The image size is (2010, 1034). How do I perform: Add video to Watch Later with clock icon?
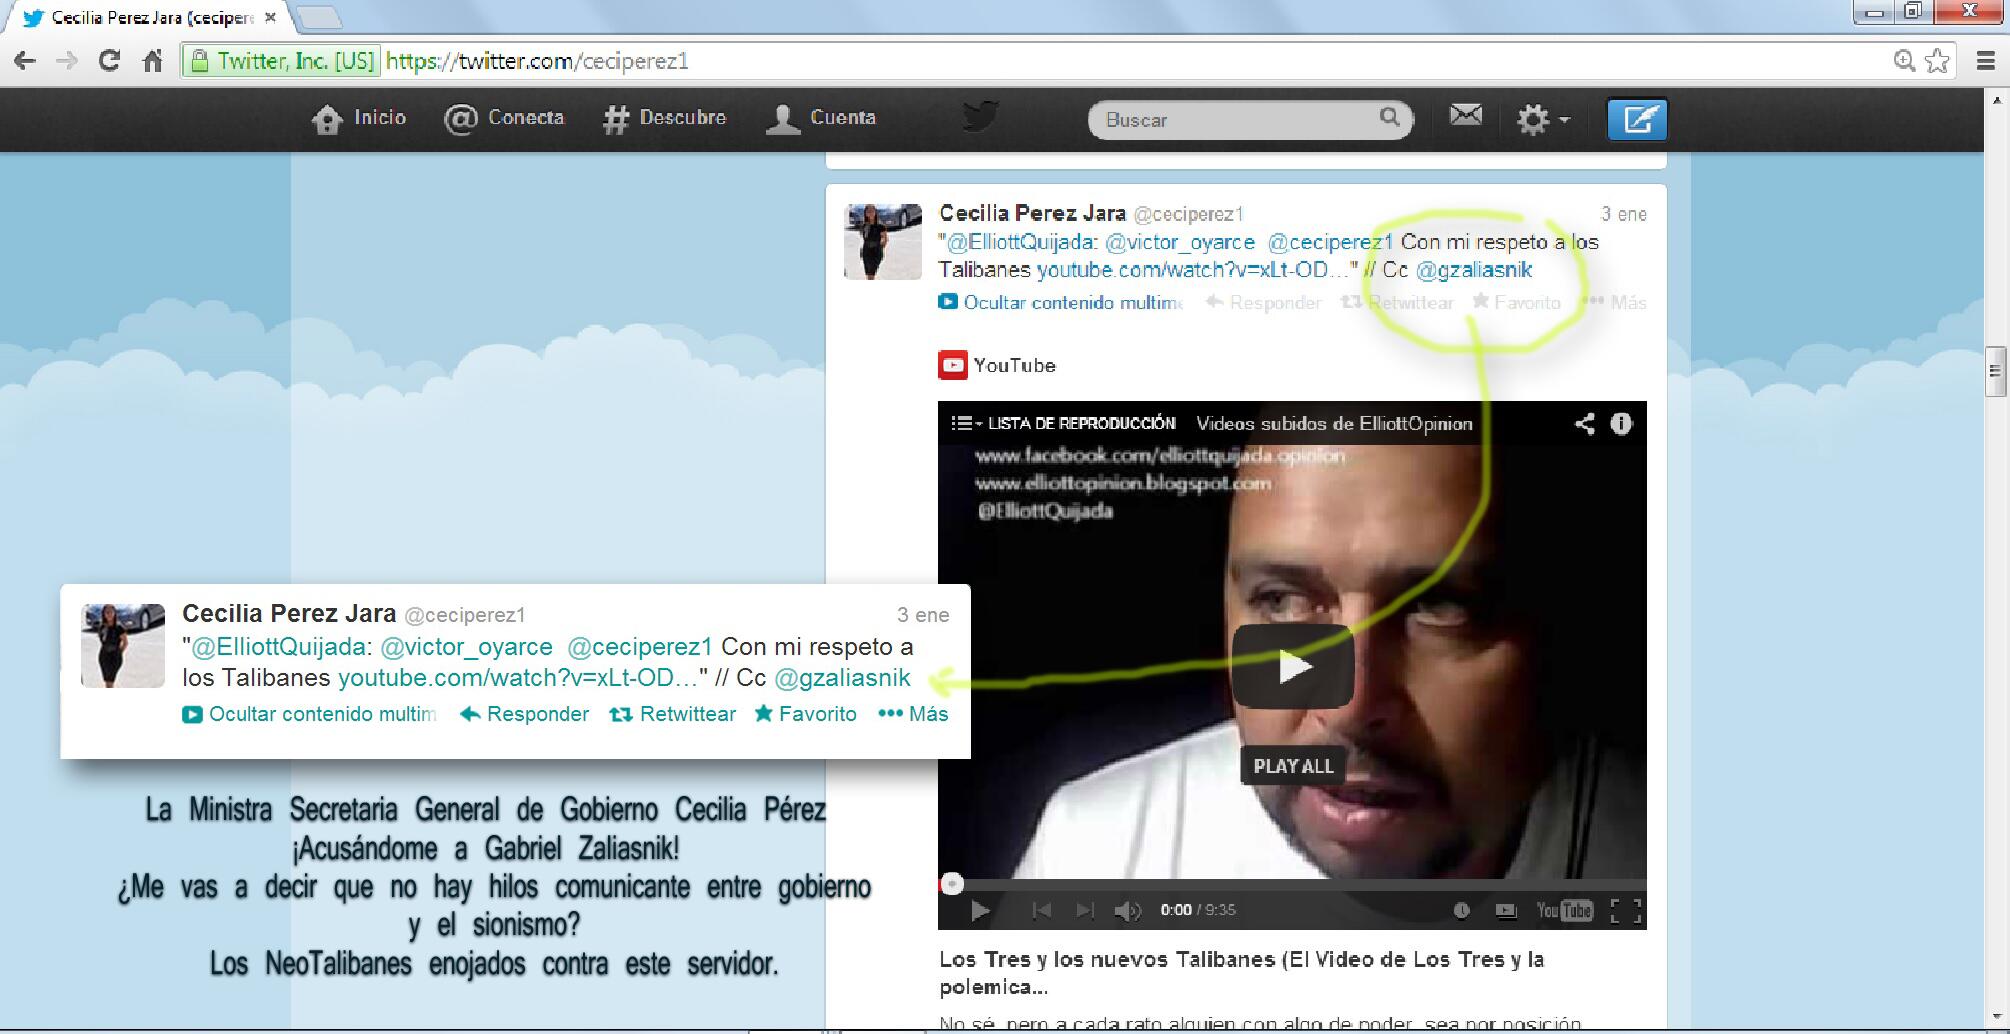[x=1461, y=910]
